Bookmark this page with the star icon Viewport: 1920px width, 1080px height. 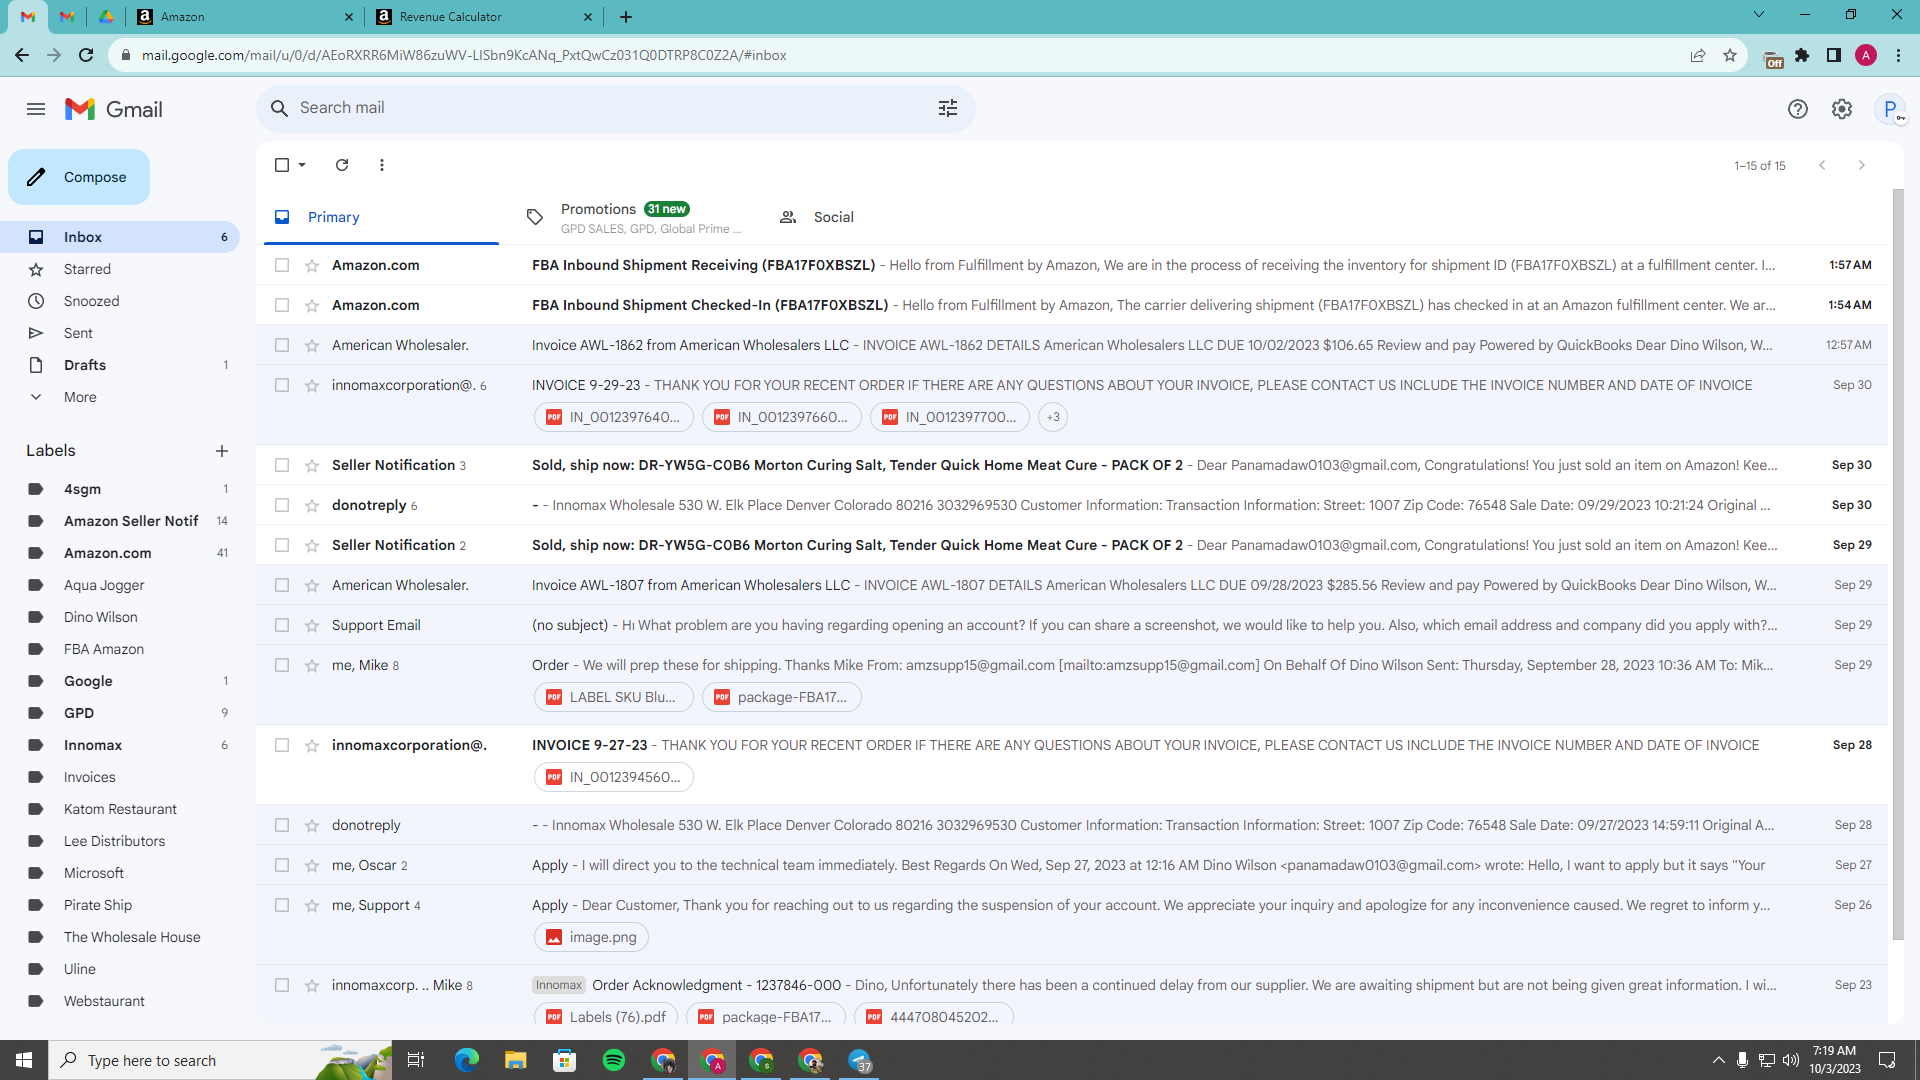1730,55
